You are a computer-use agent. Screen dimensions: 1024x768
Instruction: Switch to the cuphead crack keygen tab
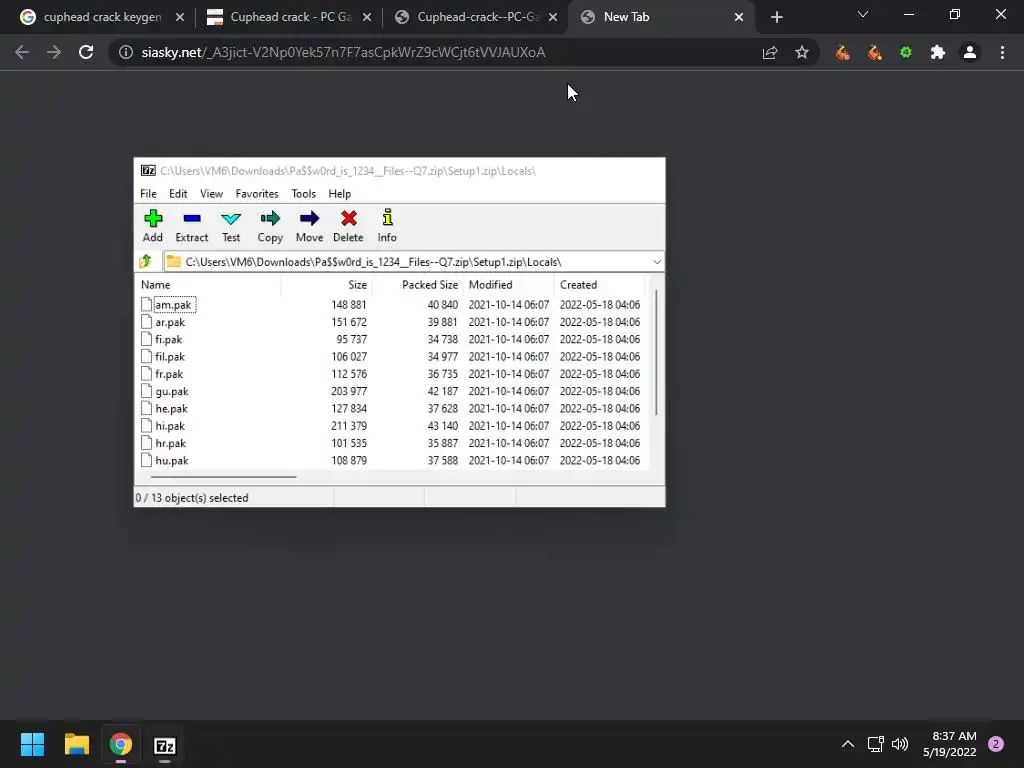tap(101, 17)
